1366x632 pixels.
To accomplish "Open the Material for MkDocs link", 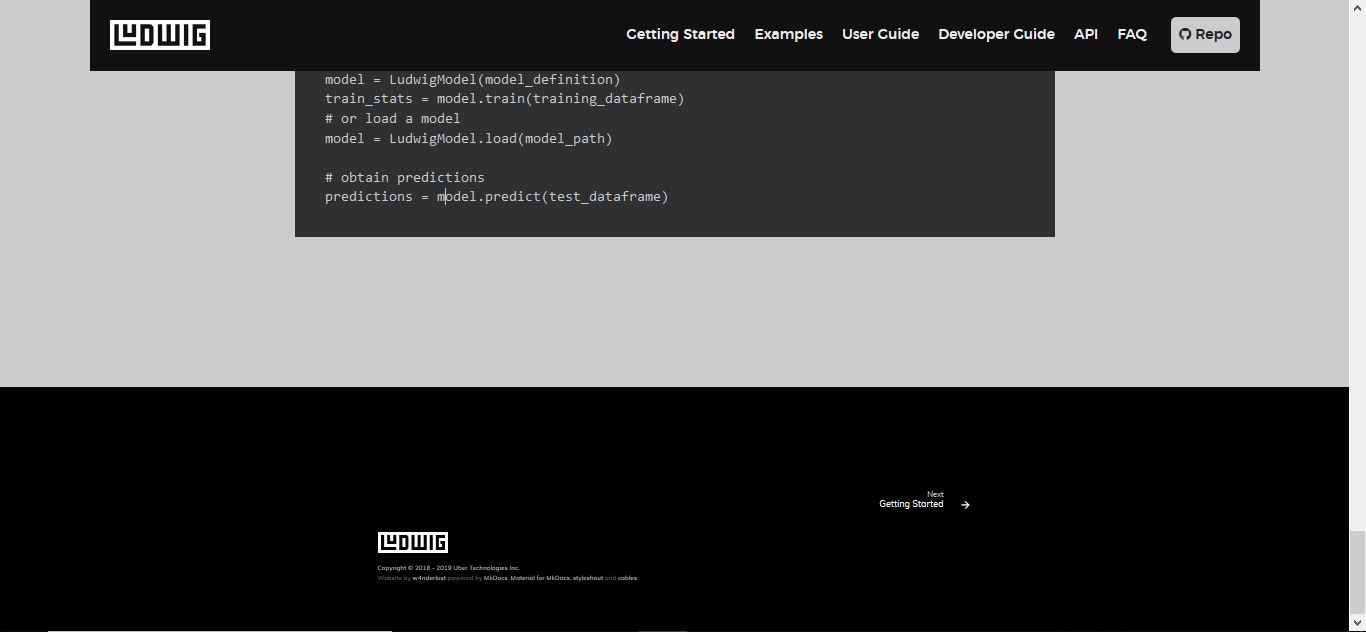I will coord(541,577).
